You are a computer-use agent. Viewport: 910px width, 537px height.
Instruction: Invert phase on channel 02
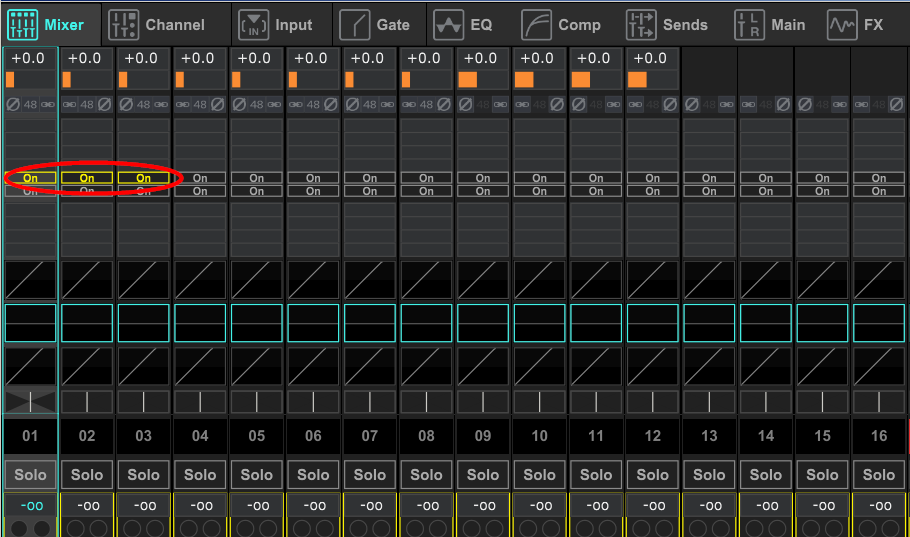104,104
